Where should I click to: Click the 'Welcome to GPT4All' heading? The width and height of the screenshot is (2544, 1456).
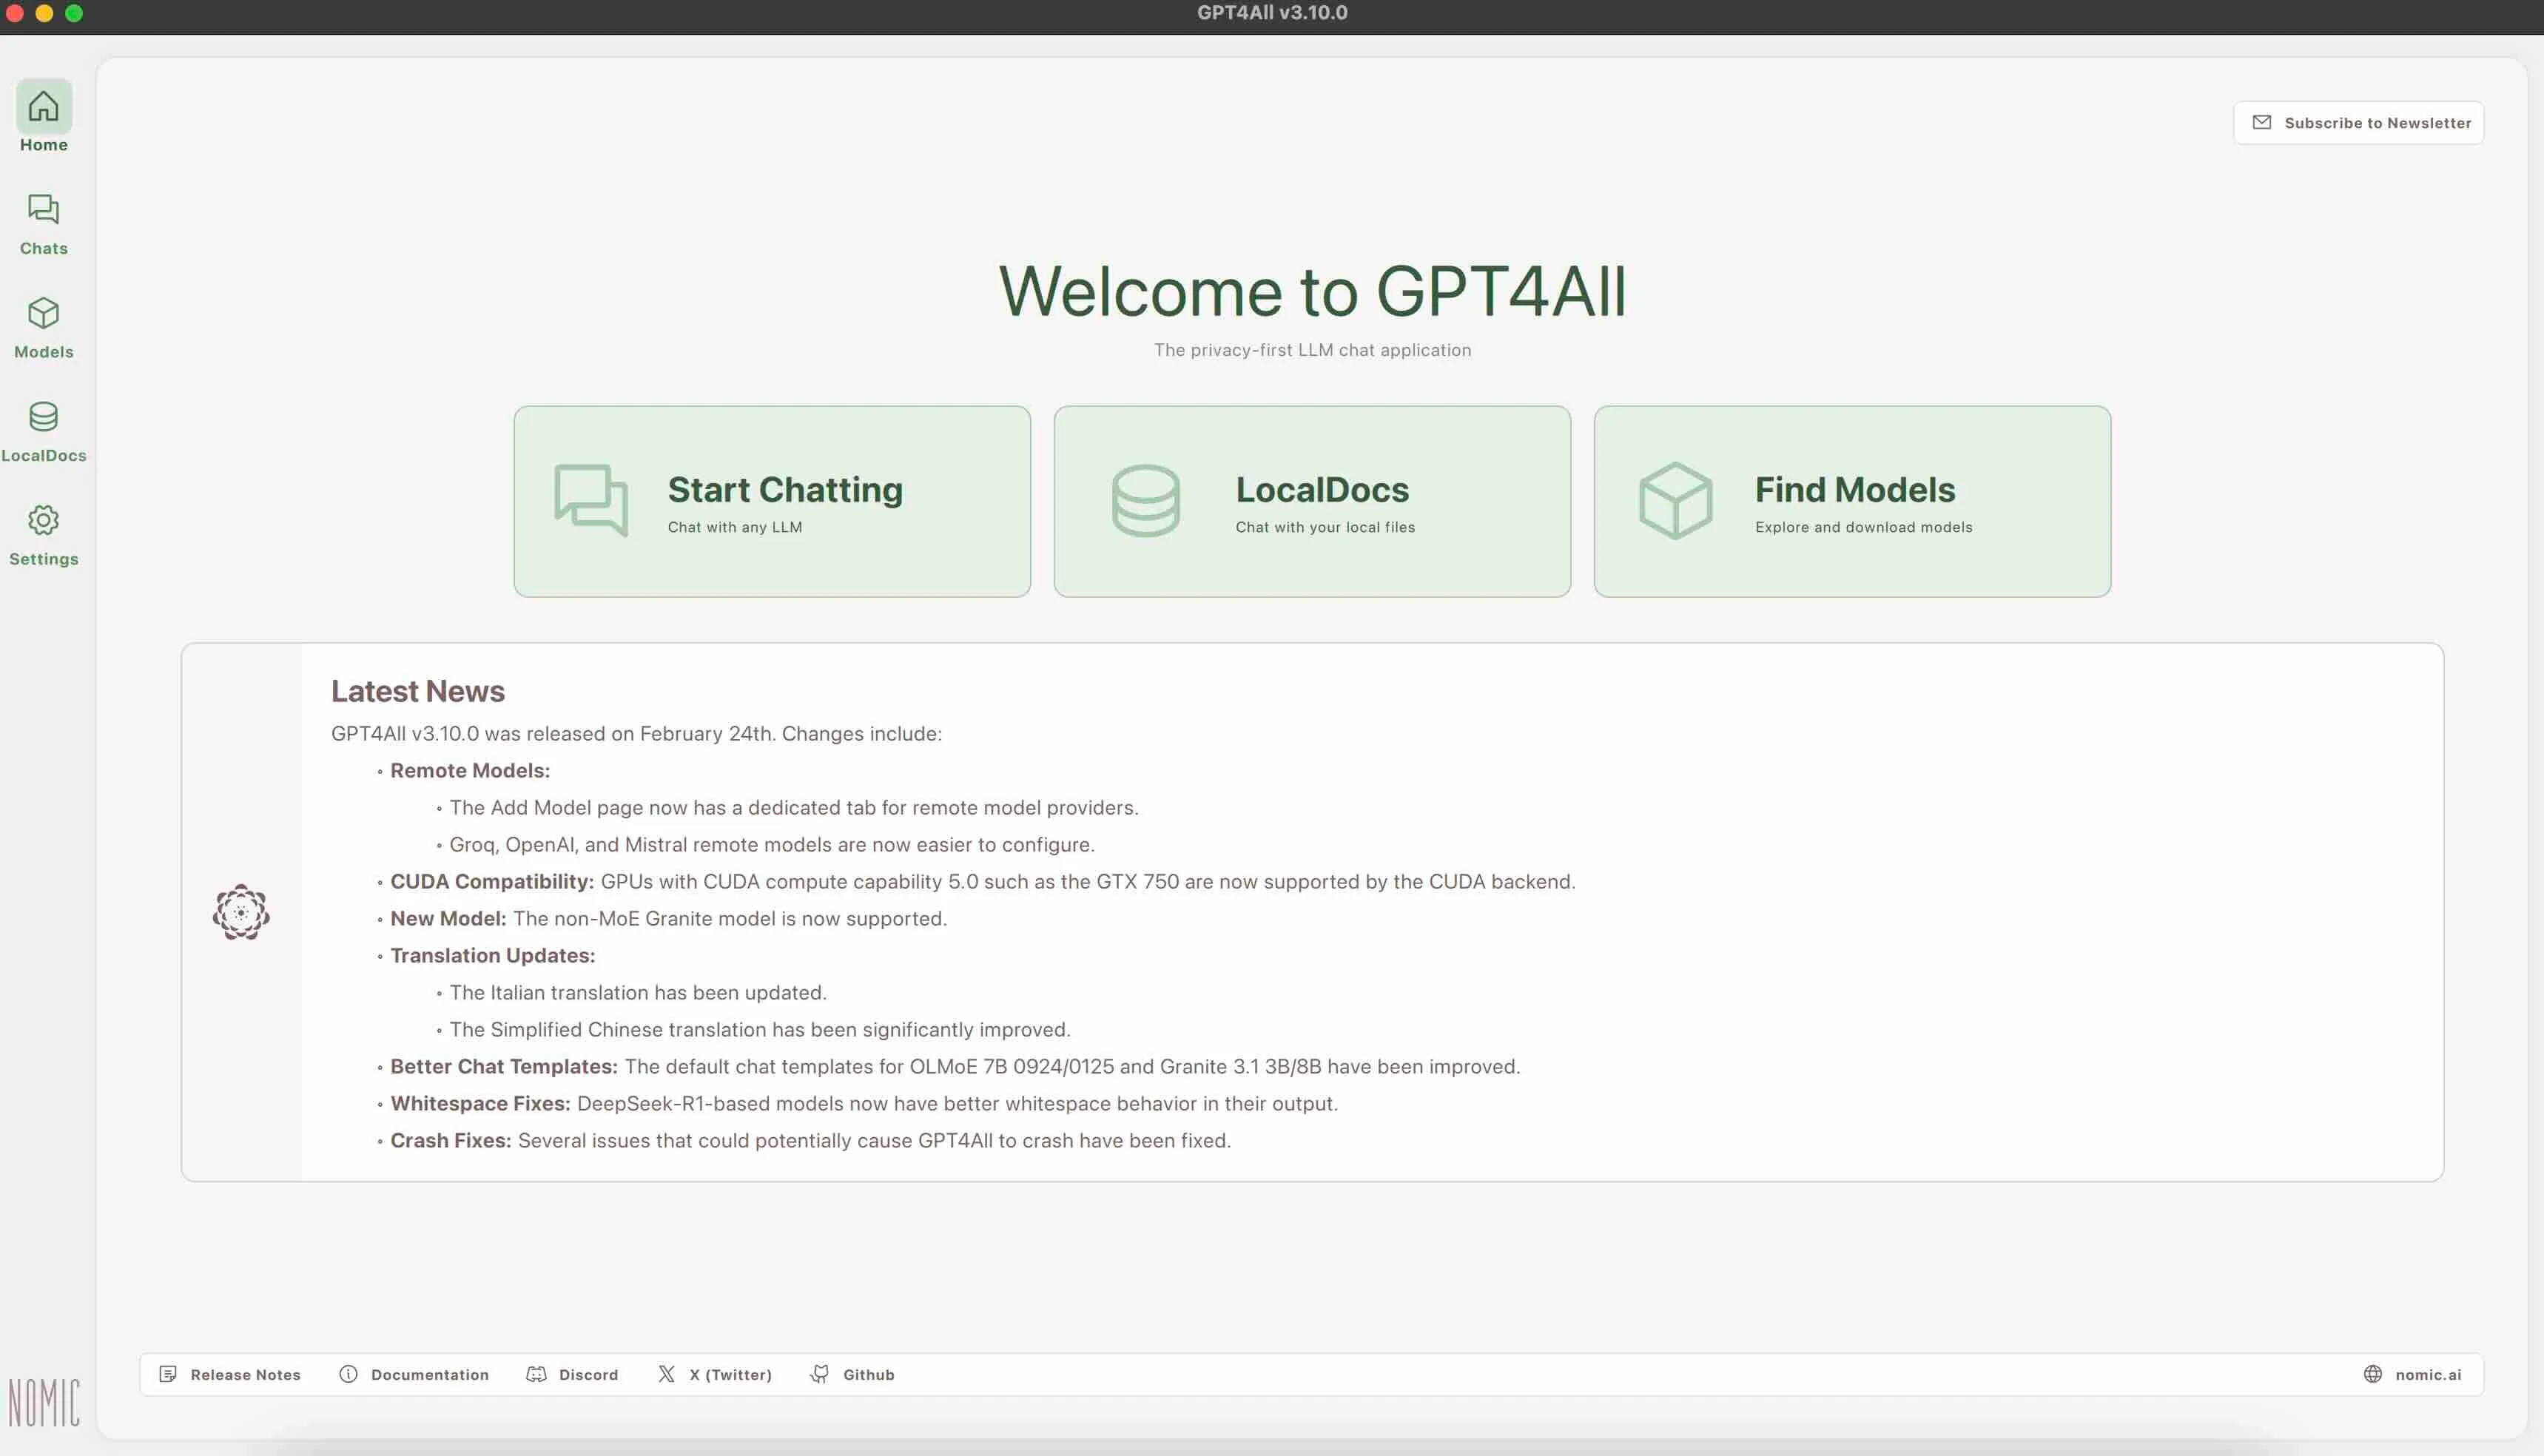(1312, 291)
